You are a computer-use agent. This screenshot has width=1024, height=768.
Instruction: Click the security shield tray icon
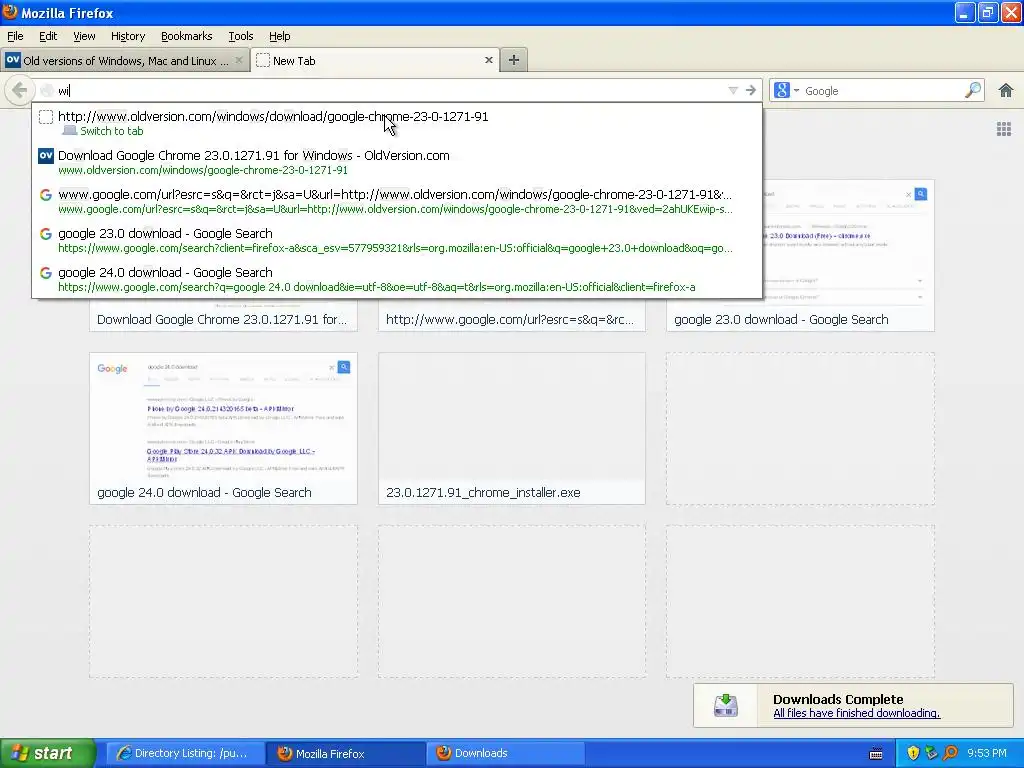pos(913,753)
